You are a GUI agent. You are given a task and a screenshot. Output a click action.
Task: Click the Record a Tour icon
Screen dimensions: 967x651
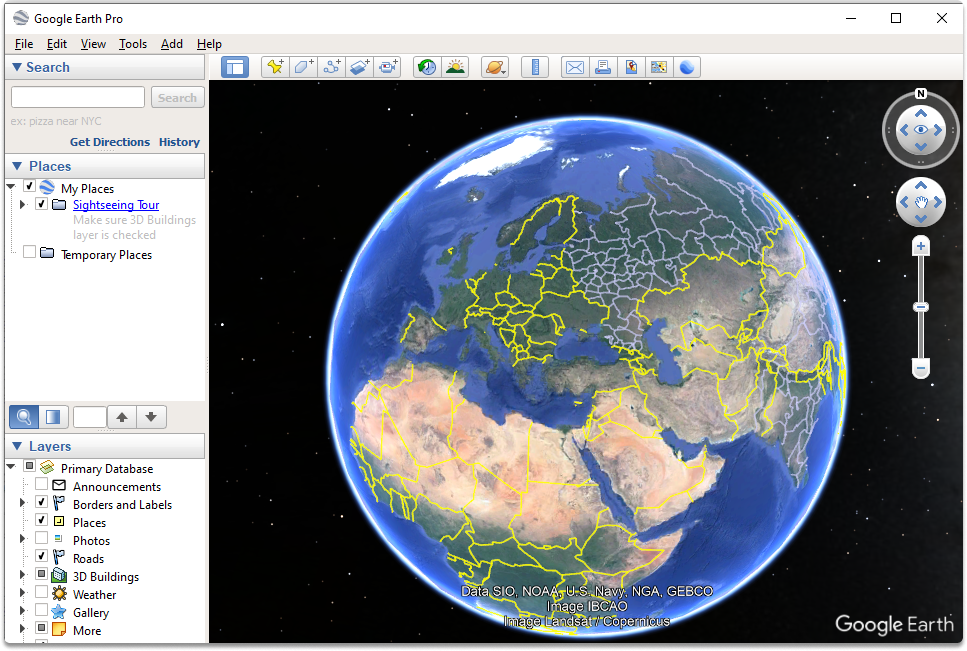click(388, 67)
